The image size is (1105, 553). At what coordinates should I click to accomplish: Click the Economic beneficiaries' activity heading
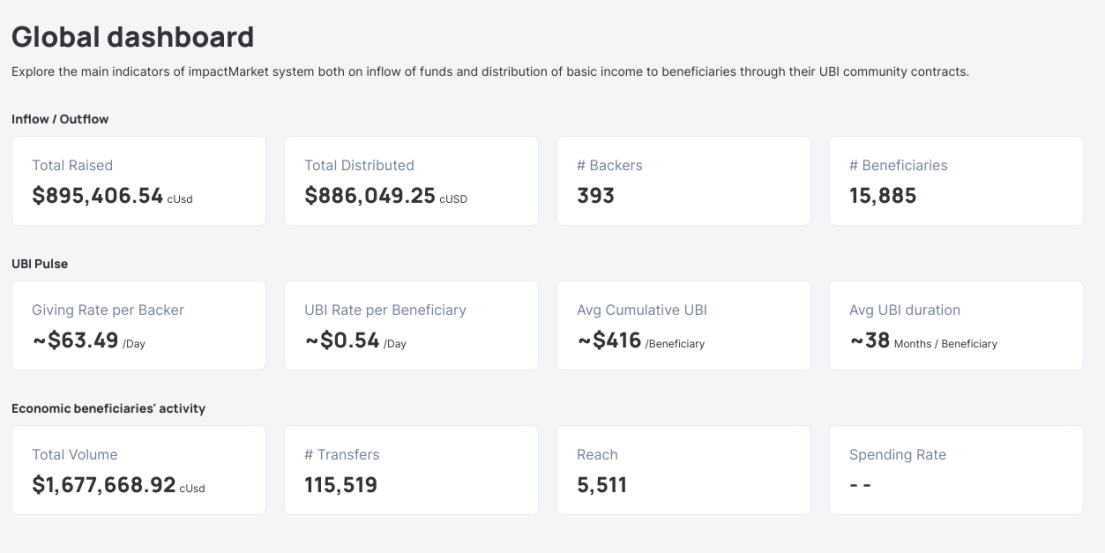(108, 408)
